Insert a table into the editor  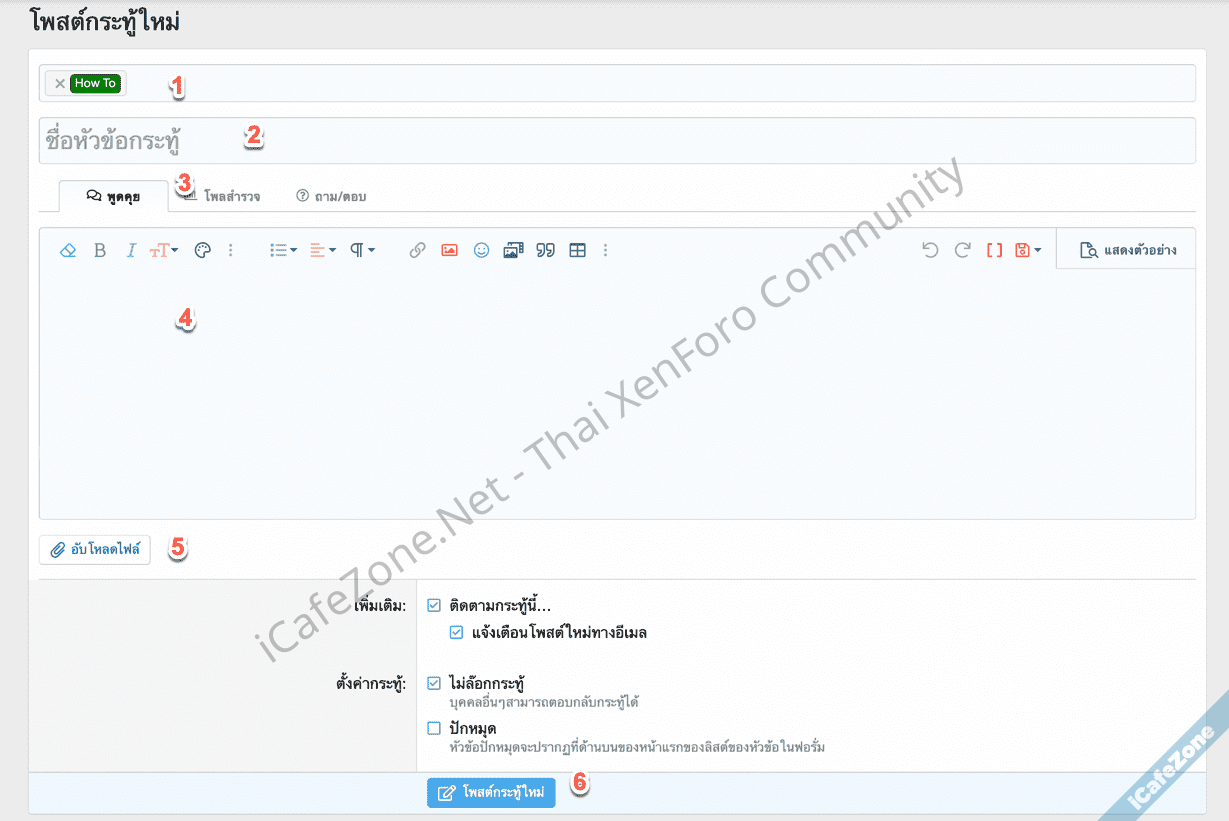577,250
